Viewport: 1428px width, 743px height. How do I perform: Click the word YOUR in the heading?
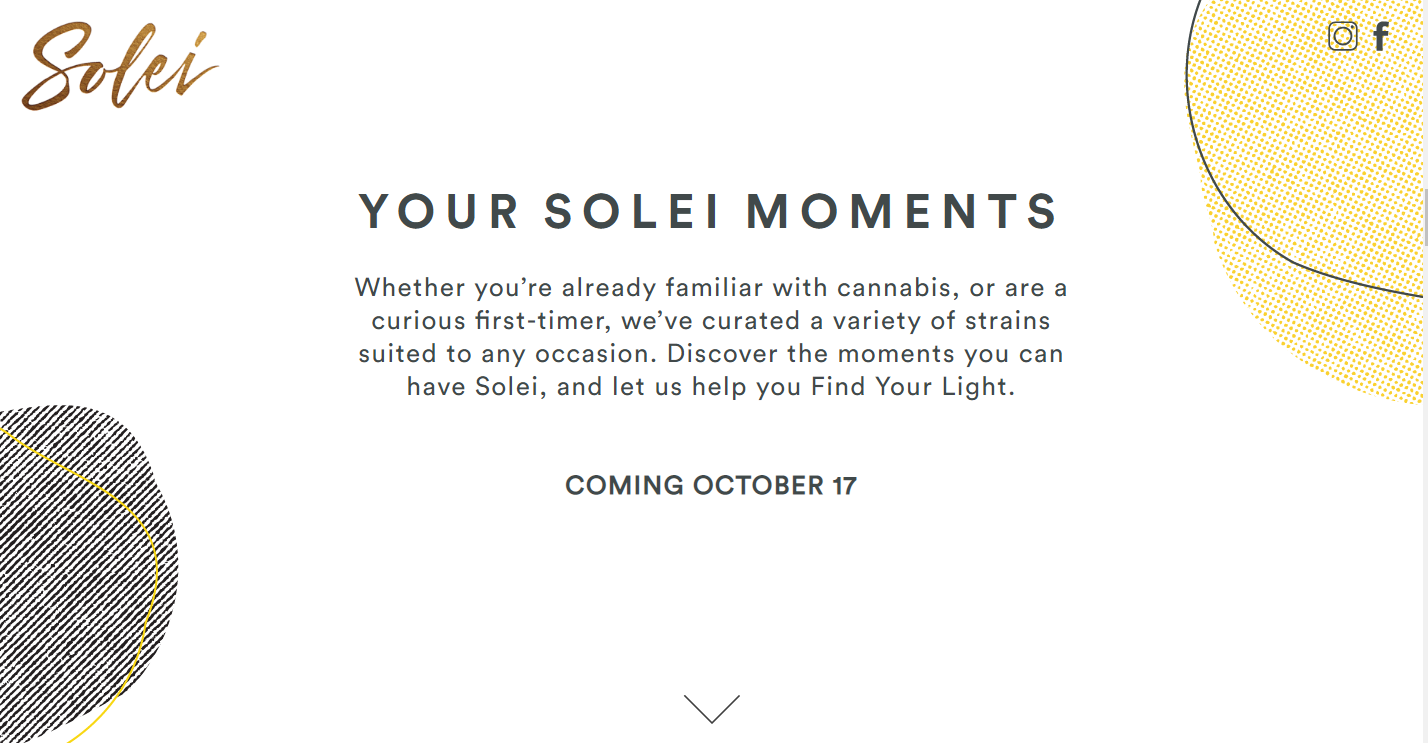coord(440,212)
